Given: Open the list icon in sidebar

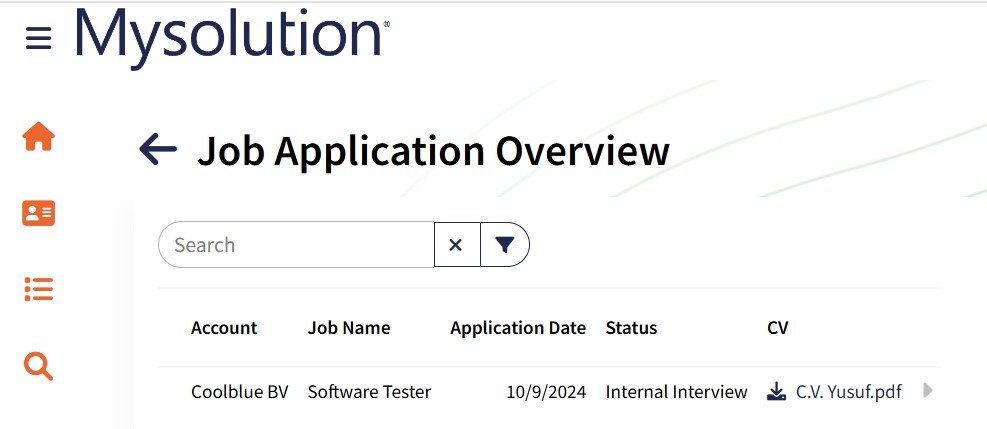Looking at the screenshot, I should pyautogui.click(x=39, y=290).
